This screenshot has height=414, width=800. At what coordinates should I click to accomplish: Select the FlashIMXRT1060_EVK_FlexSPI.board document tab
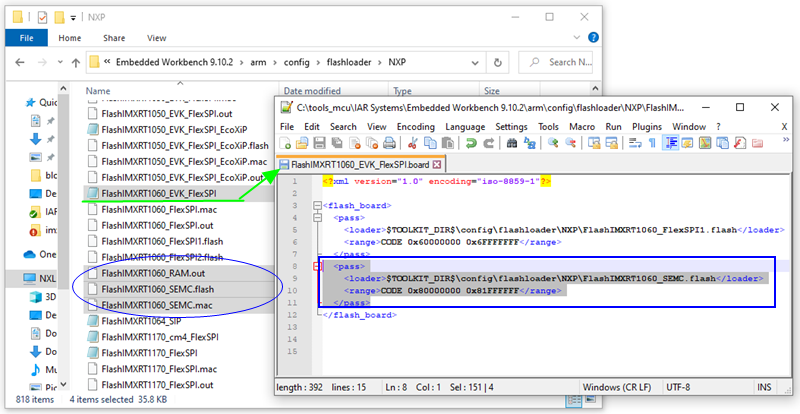point(360,165)
